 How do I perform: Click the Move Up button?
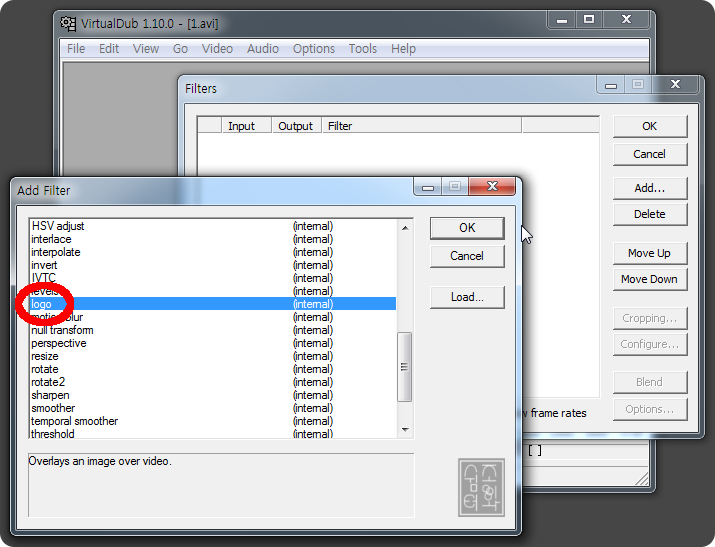tap(650, 253)
